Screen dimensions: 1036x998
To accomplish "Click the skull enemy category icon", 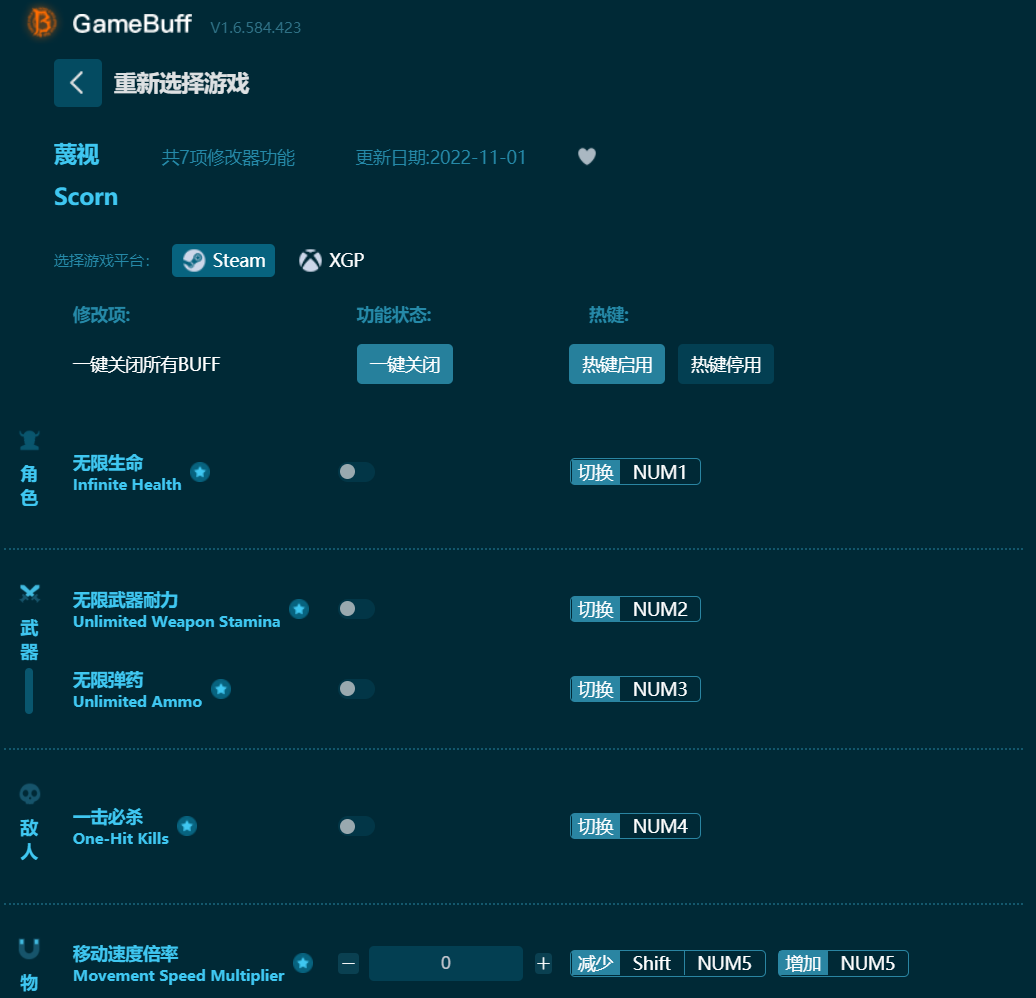I will tap(29, 794).
